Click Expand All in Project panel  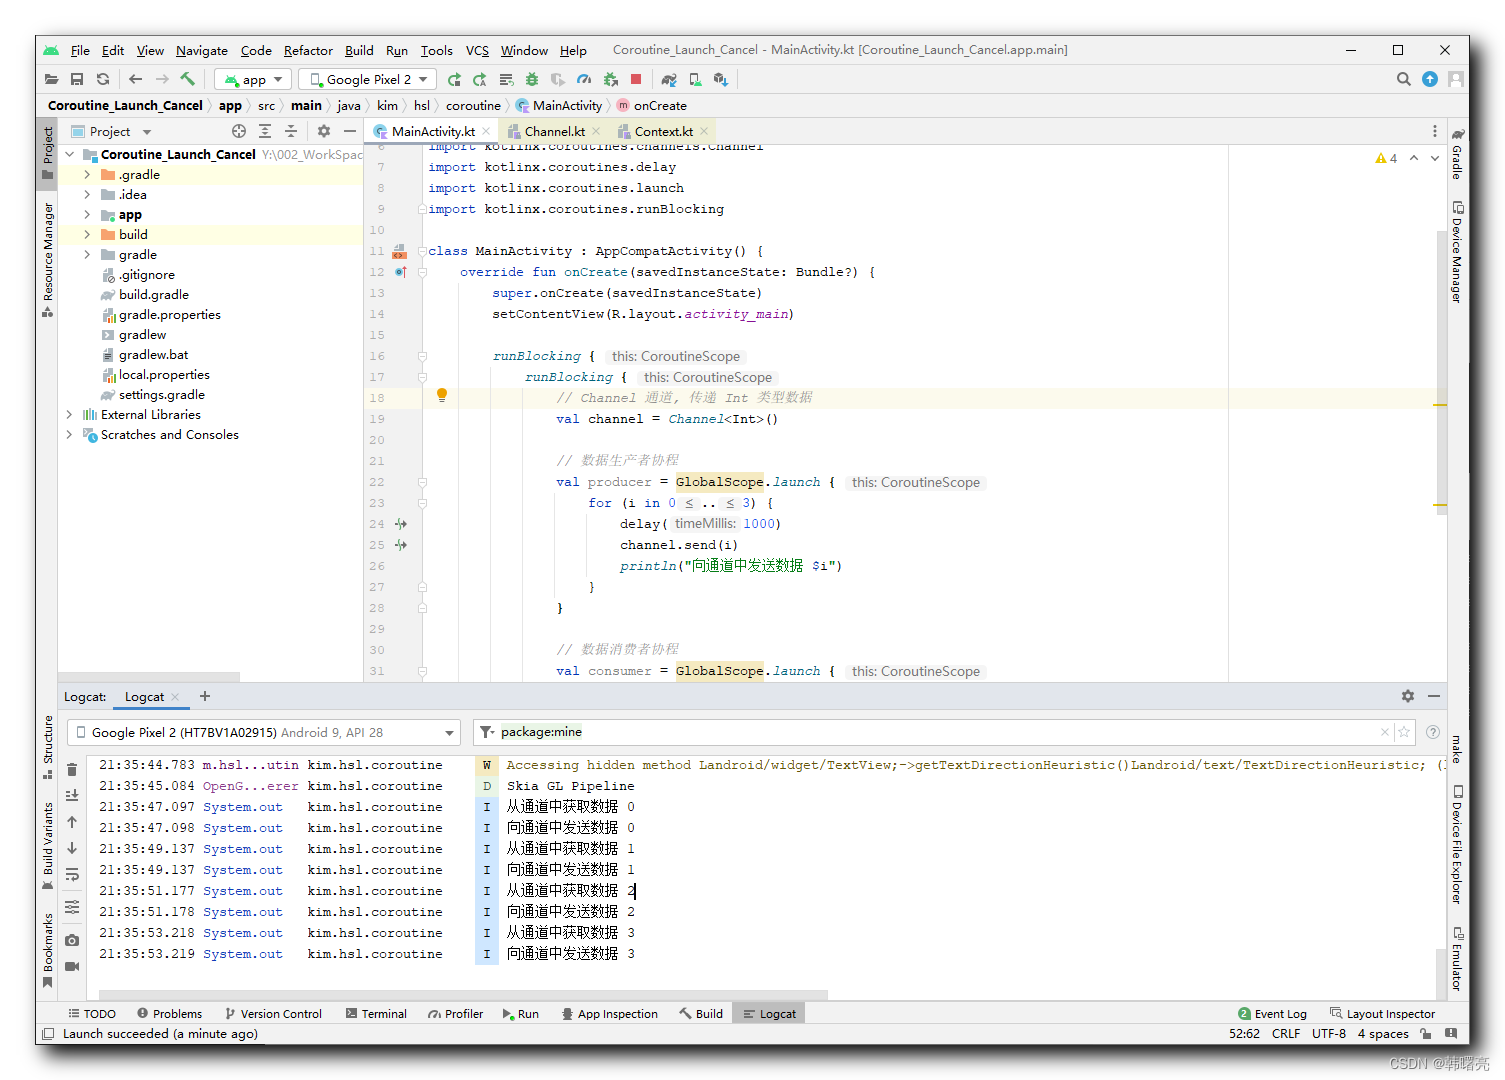tap(265, 131)
